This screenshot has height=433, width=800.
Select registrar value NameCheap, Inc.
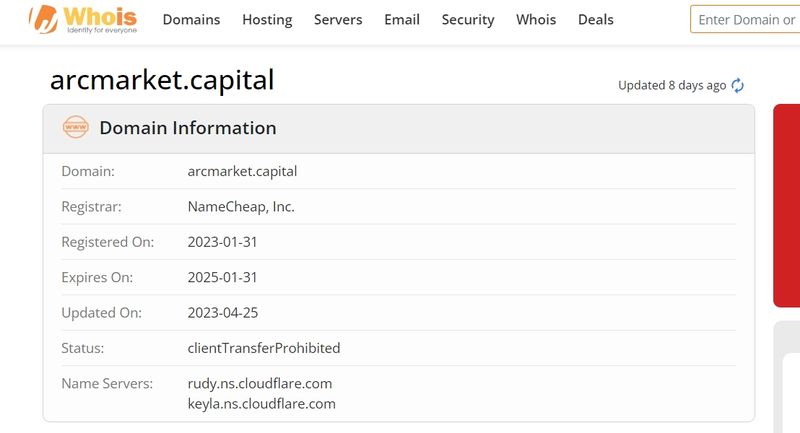(x=241, y=207)
